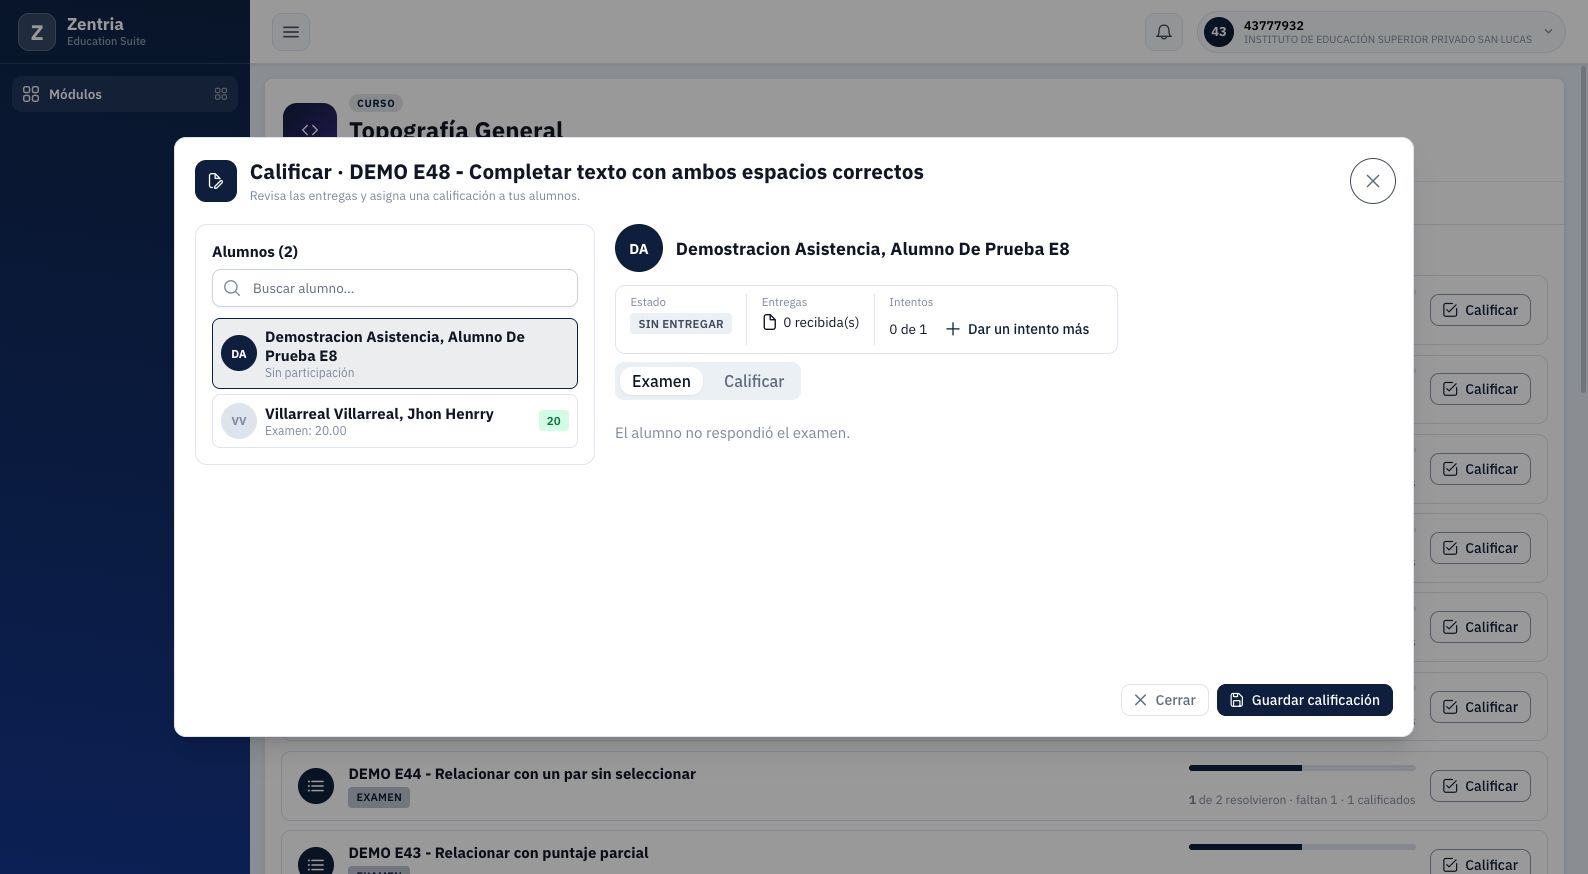
Task: Click Guardar calificación button
Action: (1305, 700)
